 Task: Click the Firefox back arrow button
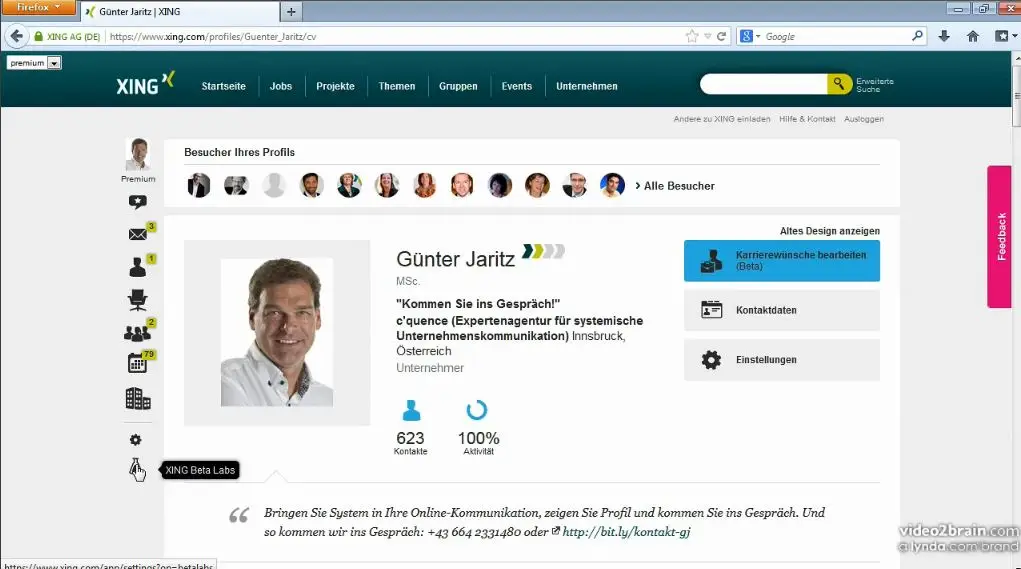17,36
